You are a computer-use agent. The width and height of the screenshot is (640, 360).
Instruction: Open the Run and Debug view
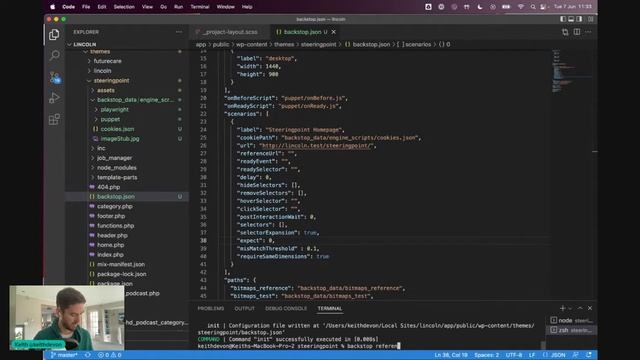54,98
